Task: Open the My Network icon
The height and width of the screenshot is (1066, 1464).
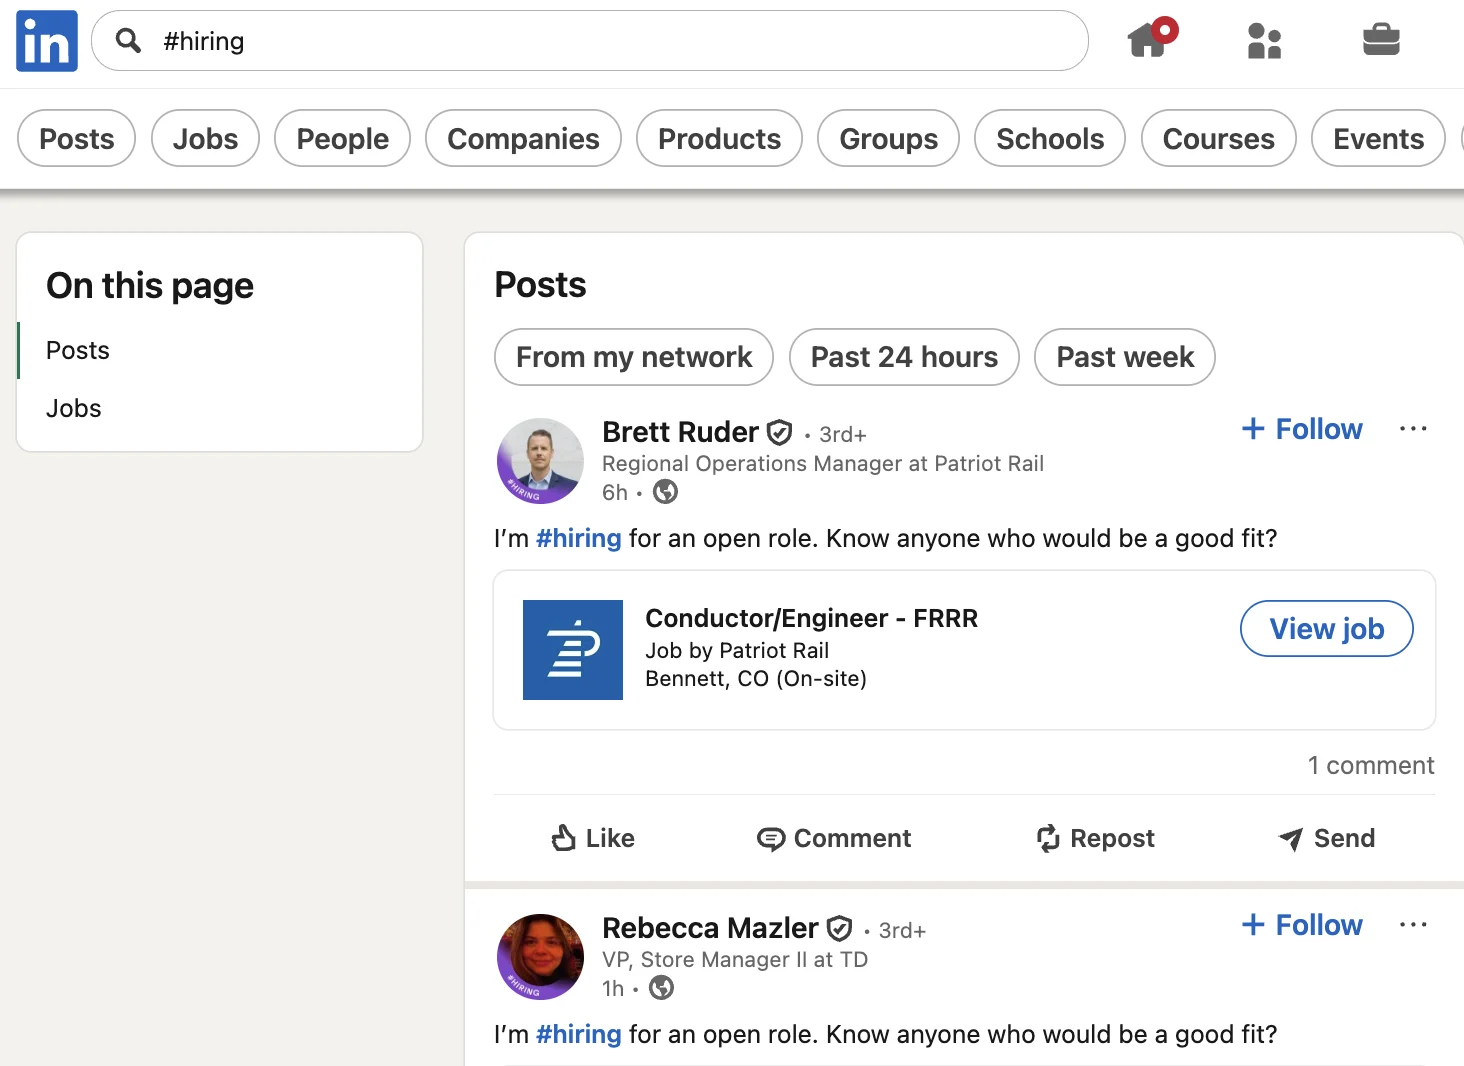Action: click(x=1264, y=41)
